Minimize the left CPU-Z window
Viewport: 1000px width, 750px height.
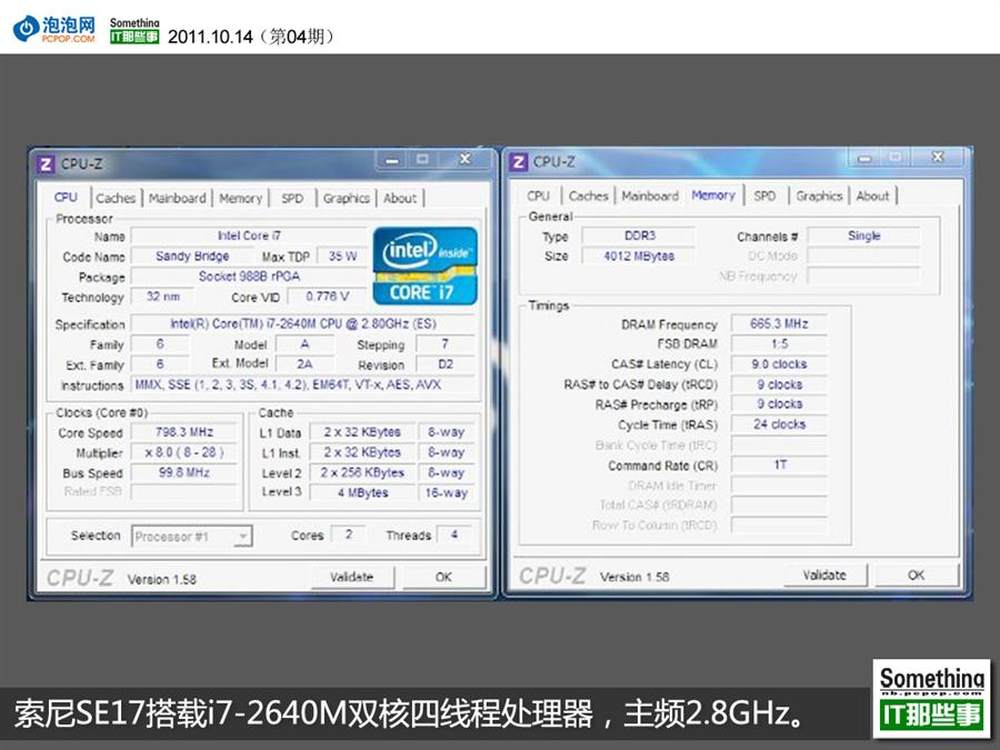tap(392, 159)
